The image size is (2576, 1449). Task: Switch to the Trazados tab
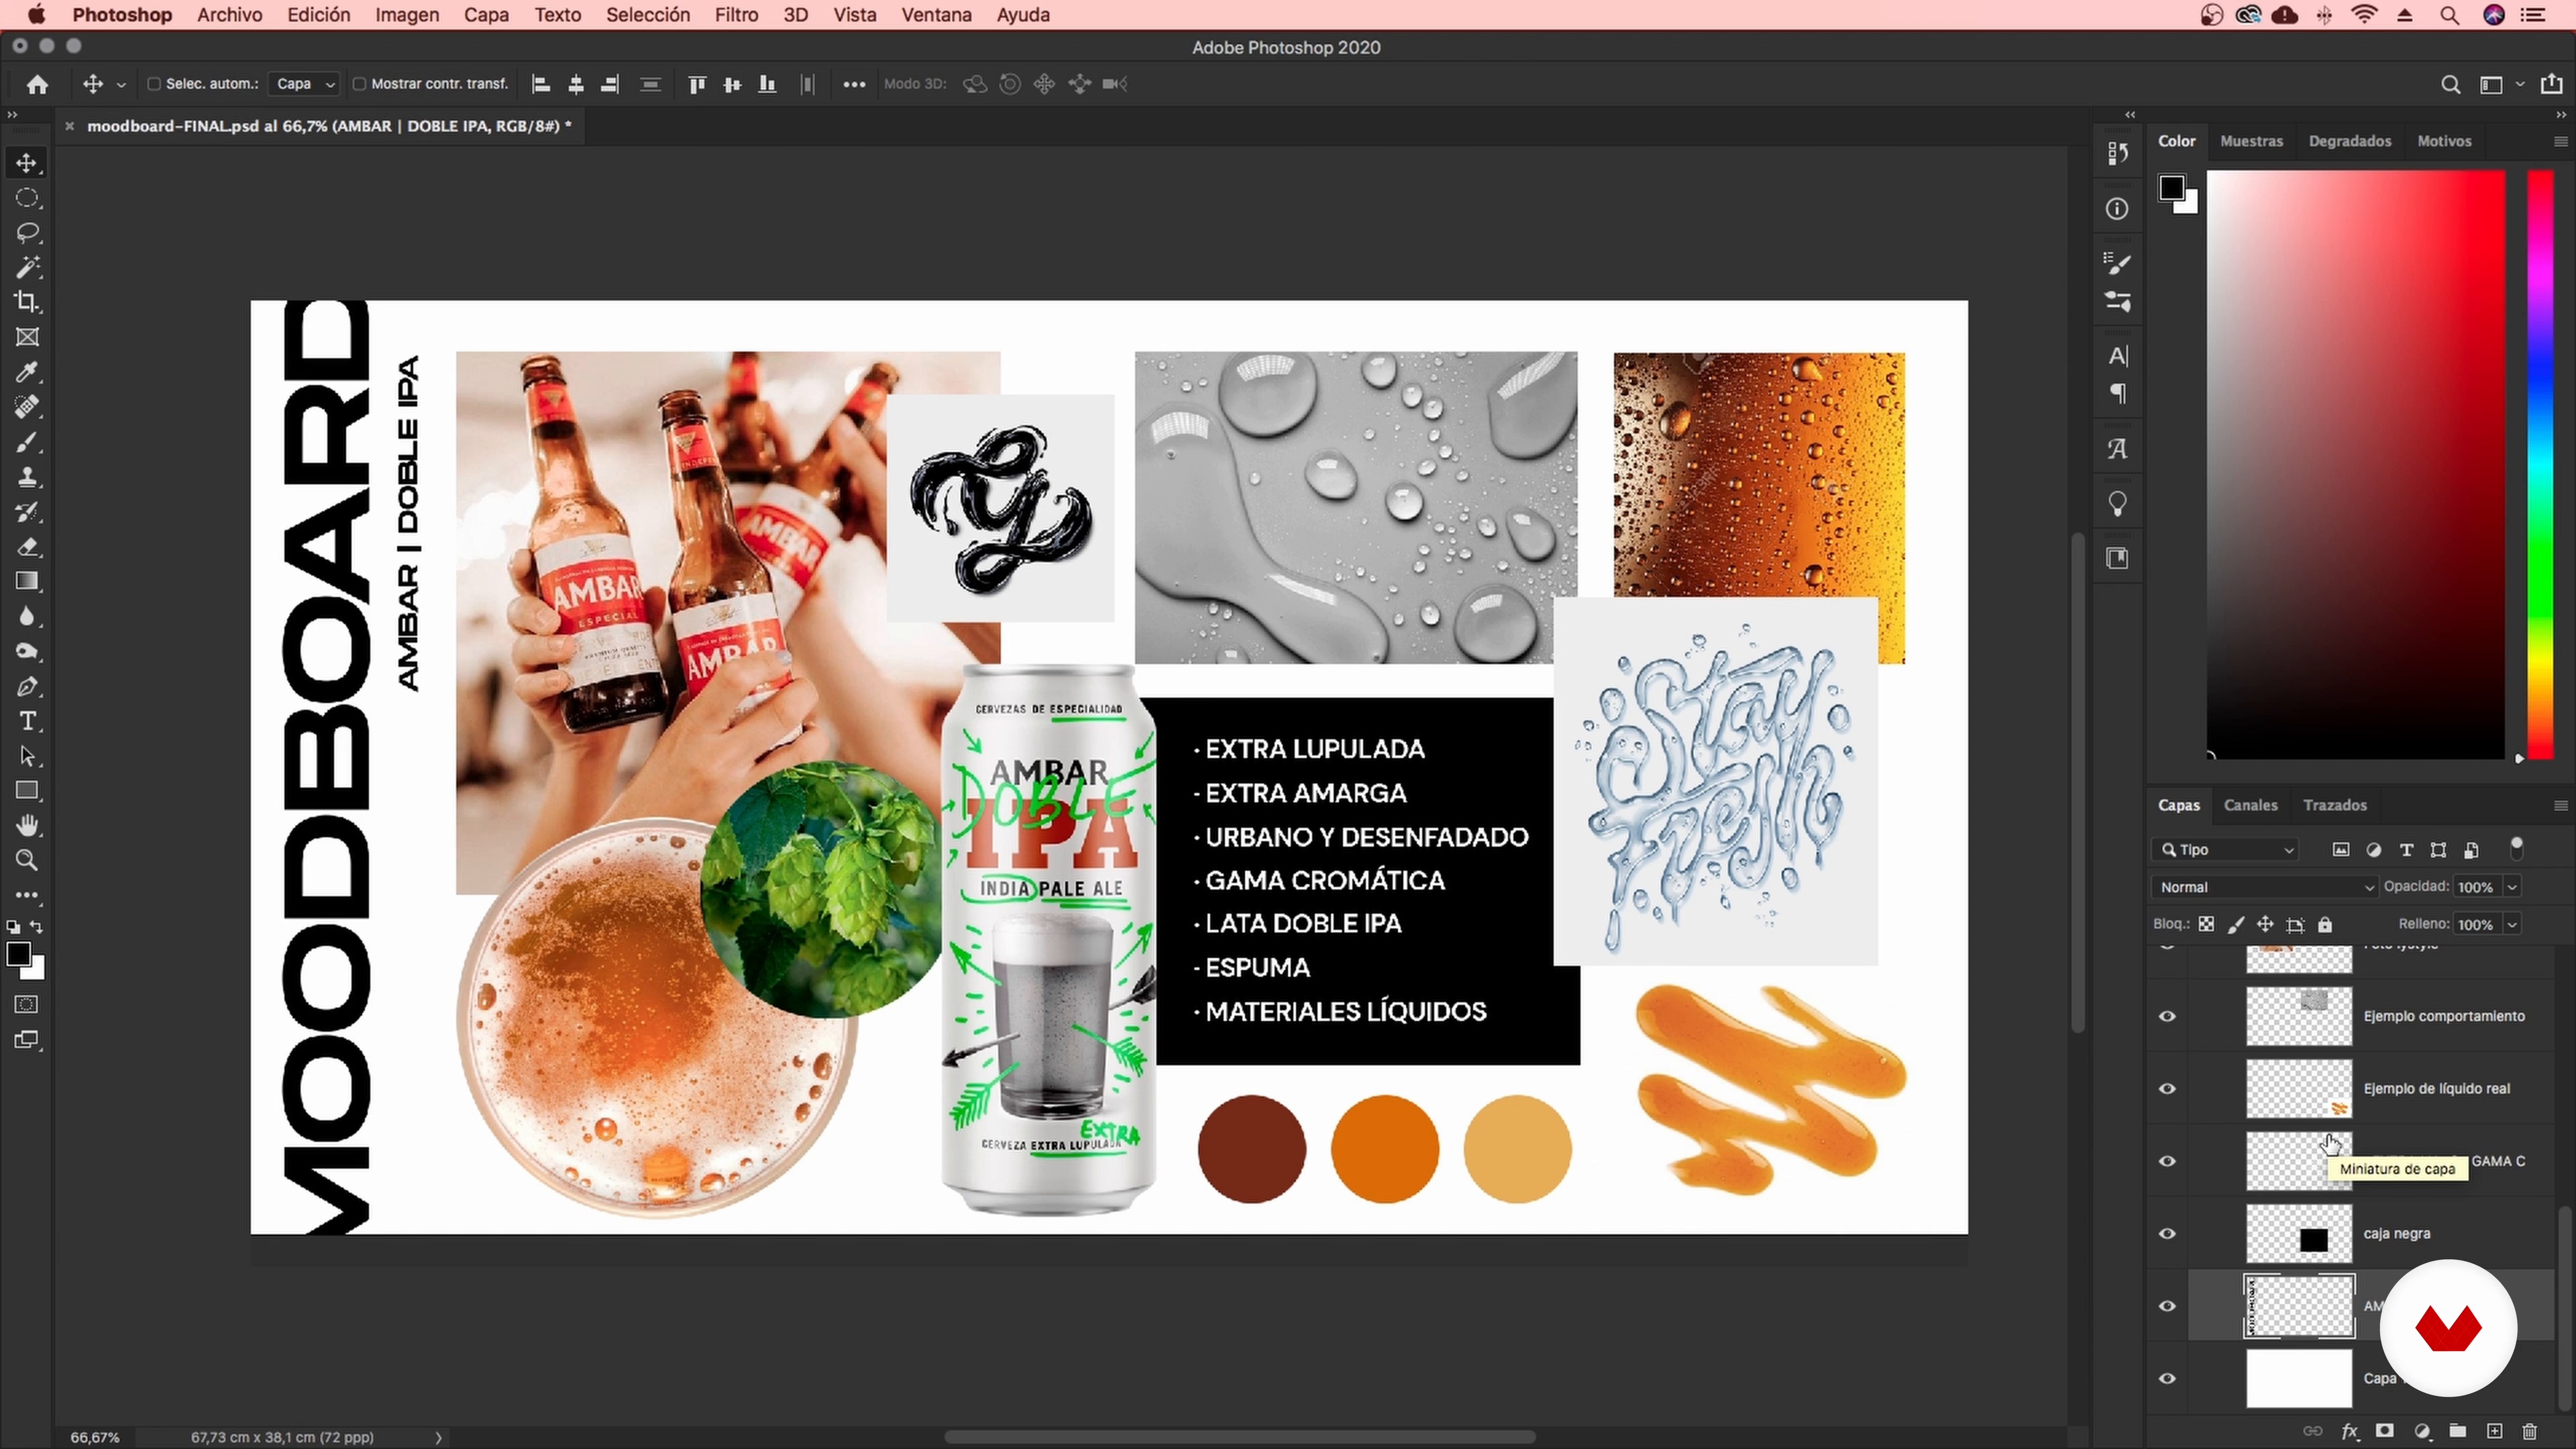click(x=2334, y=805)
